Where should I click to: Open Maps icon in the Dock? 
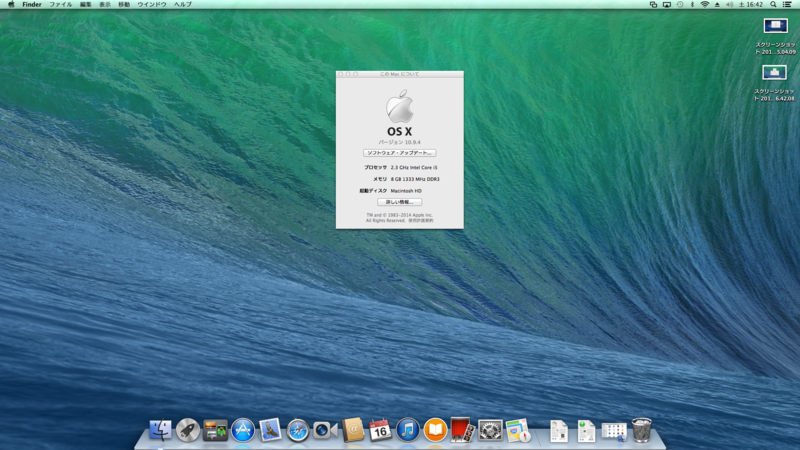tap(518, 430)
